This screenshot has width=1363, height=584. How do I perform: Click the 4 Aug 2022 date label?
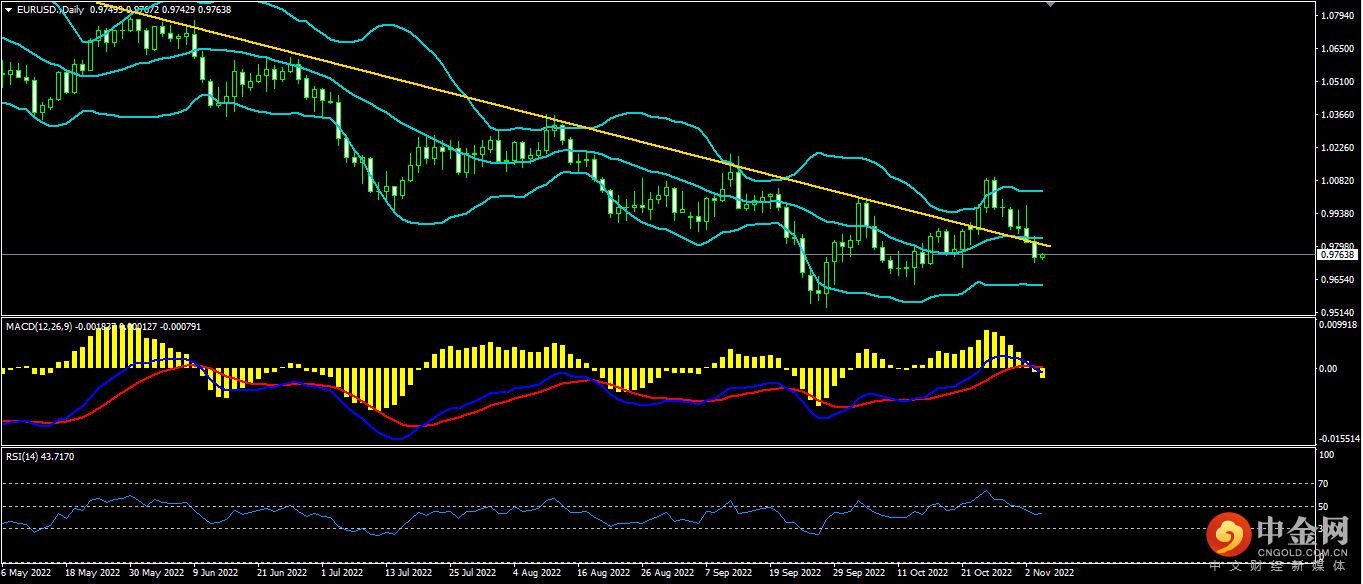tap(536, 573)
